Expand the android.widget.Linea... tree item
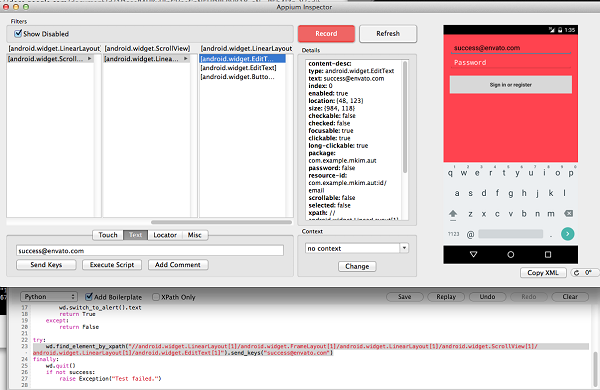 click(186, 59)
